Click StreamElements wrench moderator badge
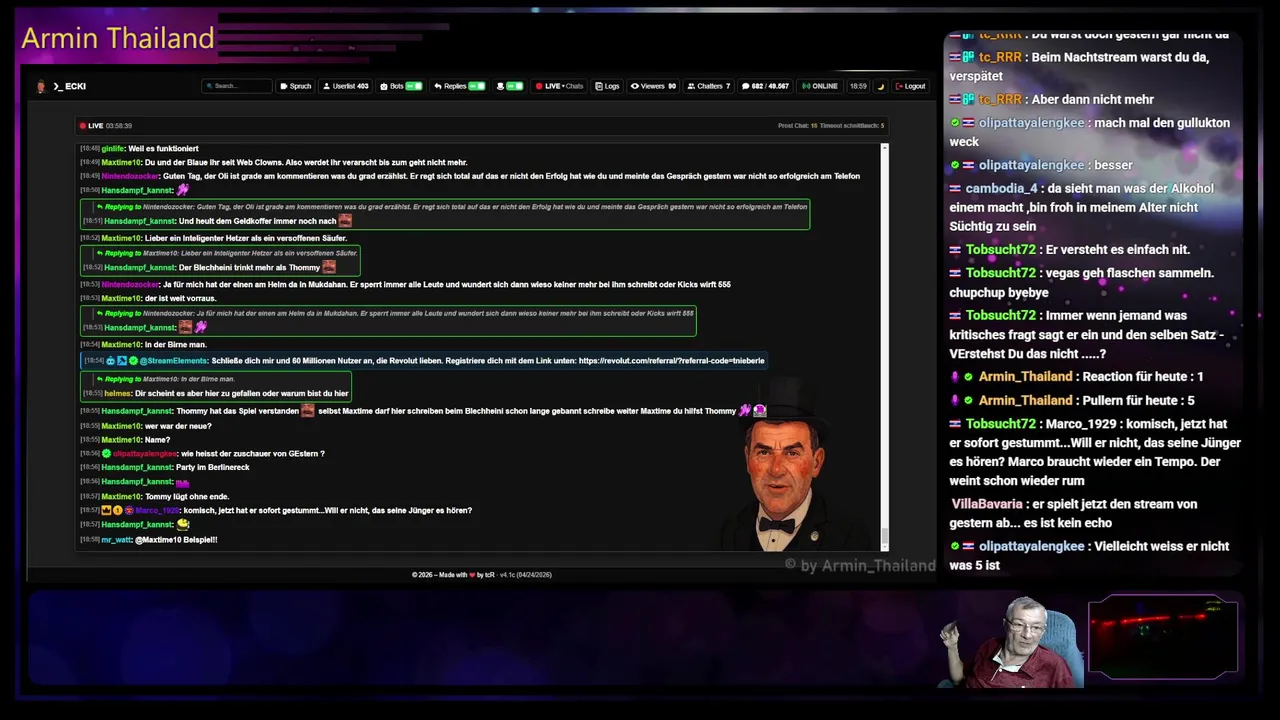Image resolution: width=1280 pixels, height=720 pixels. point(122,360)
